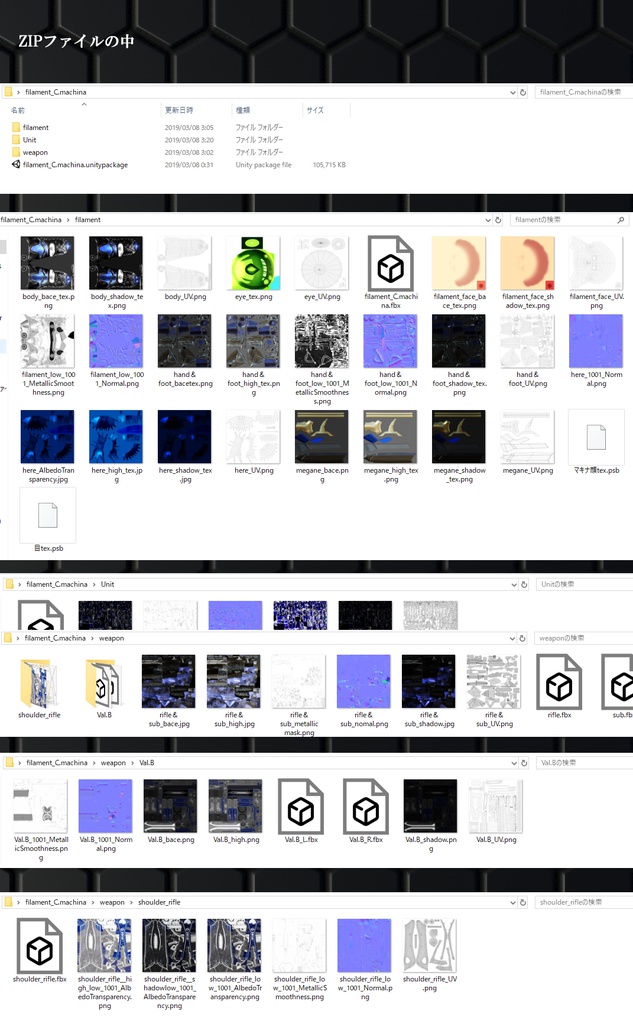633x1024 pixels.
Task: Expand address dropdown in Unit window
Action: [513, 584]
